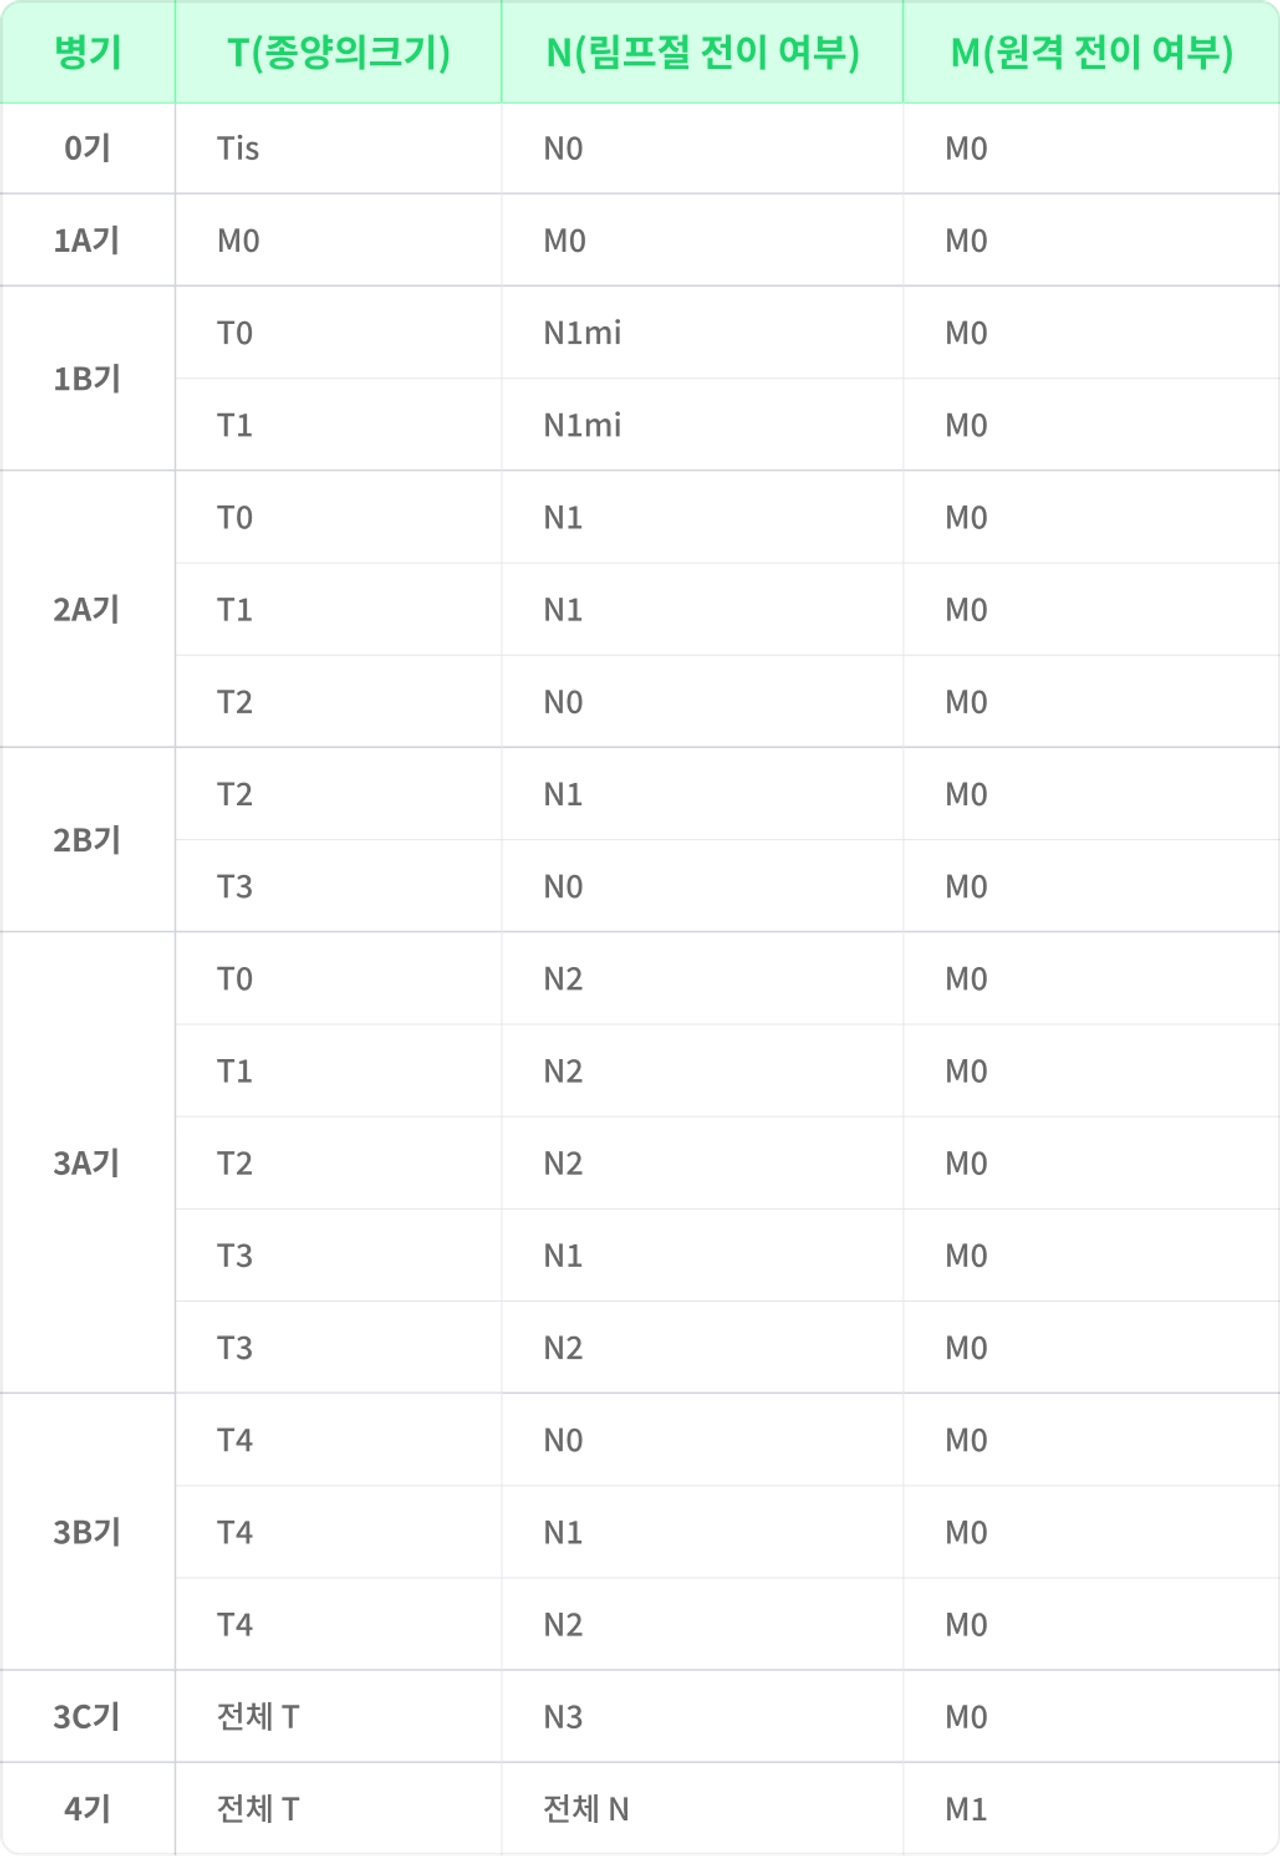Select the M1 cell in 4기 row
The height and width of the screenshot is (1856, 1280).
pyautogui.click(x=966, y=1809)
